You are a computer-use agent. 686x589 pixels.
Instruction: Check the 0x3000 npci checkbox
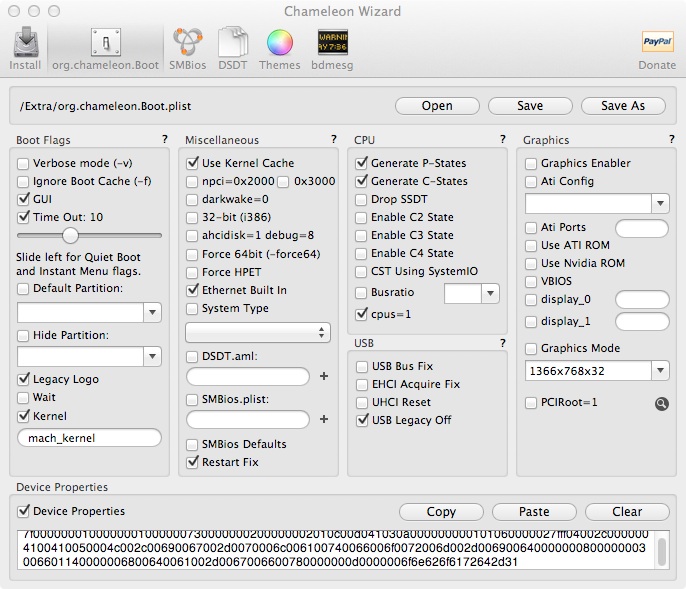coord(283,182)
